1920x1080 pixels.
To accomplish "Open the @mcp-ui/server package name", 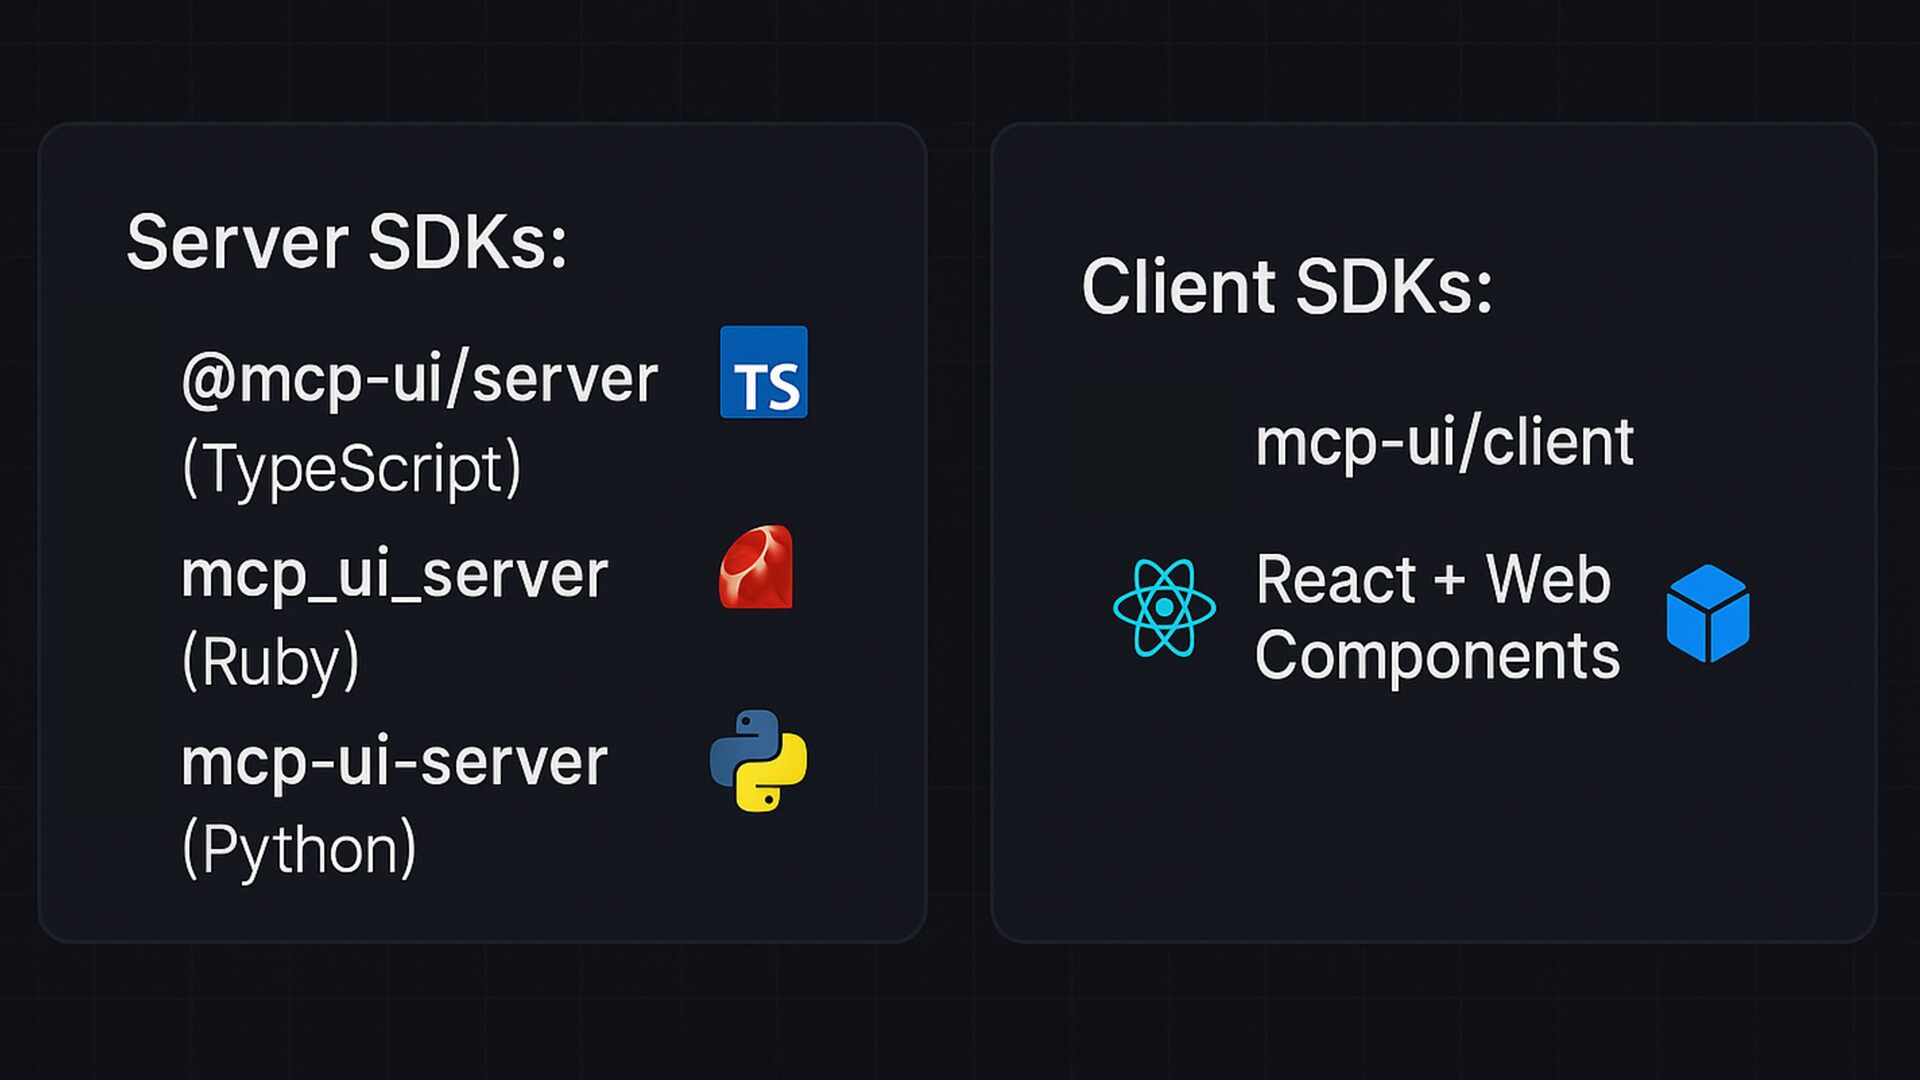I will coord(420,380).
